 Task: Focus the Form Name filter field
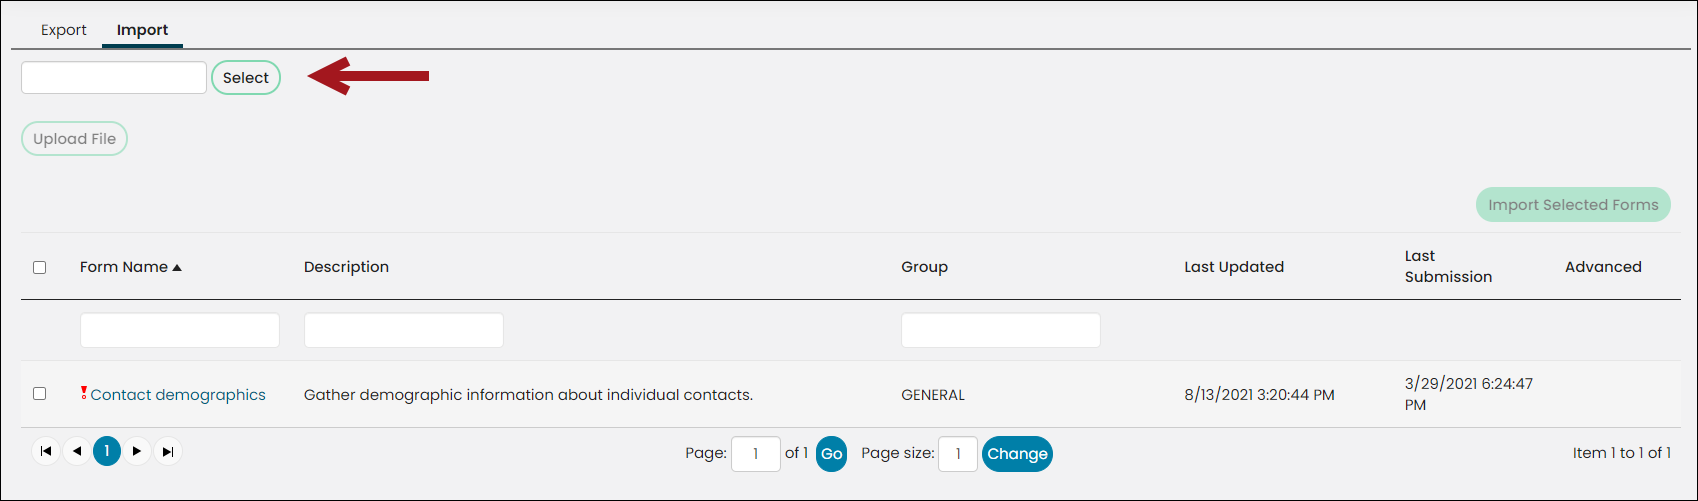[x=180, y=330]
